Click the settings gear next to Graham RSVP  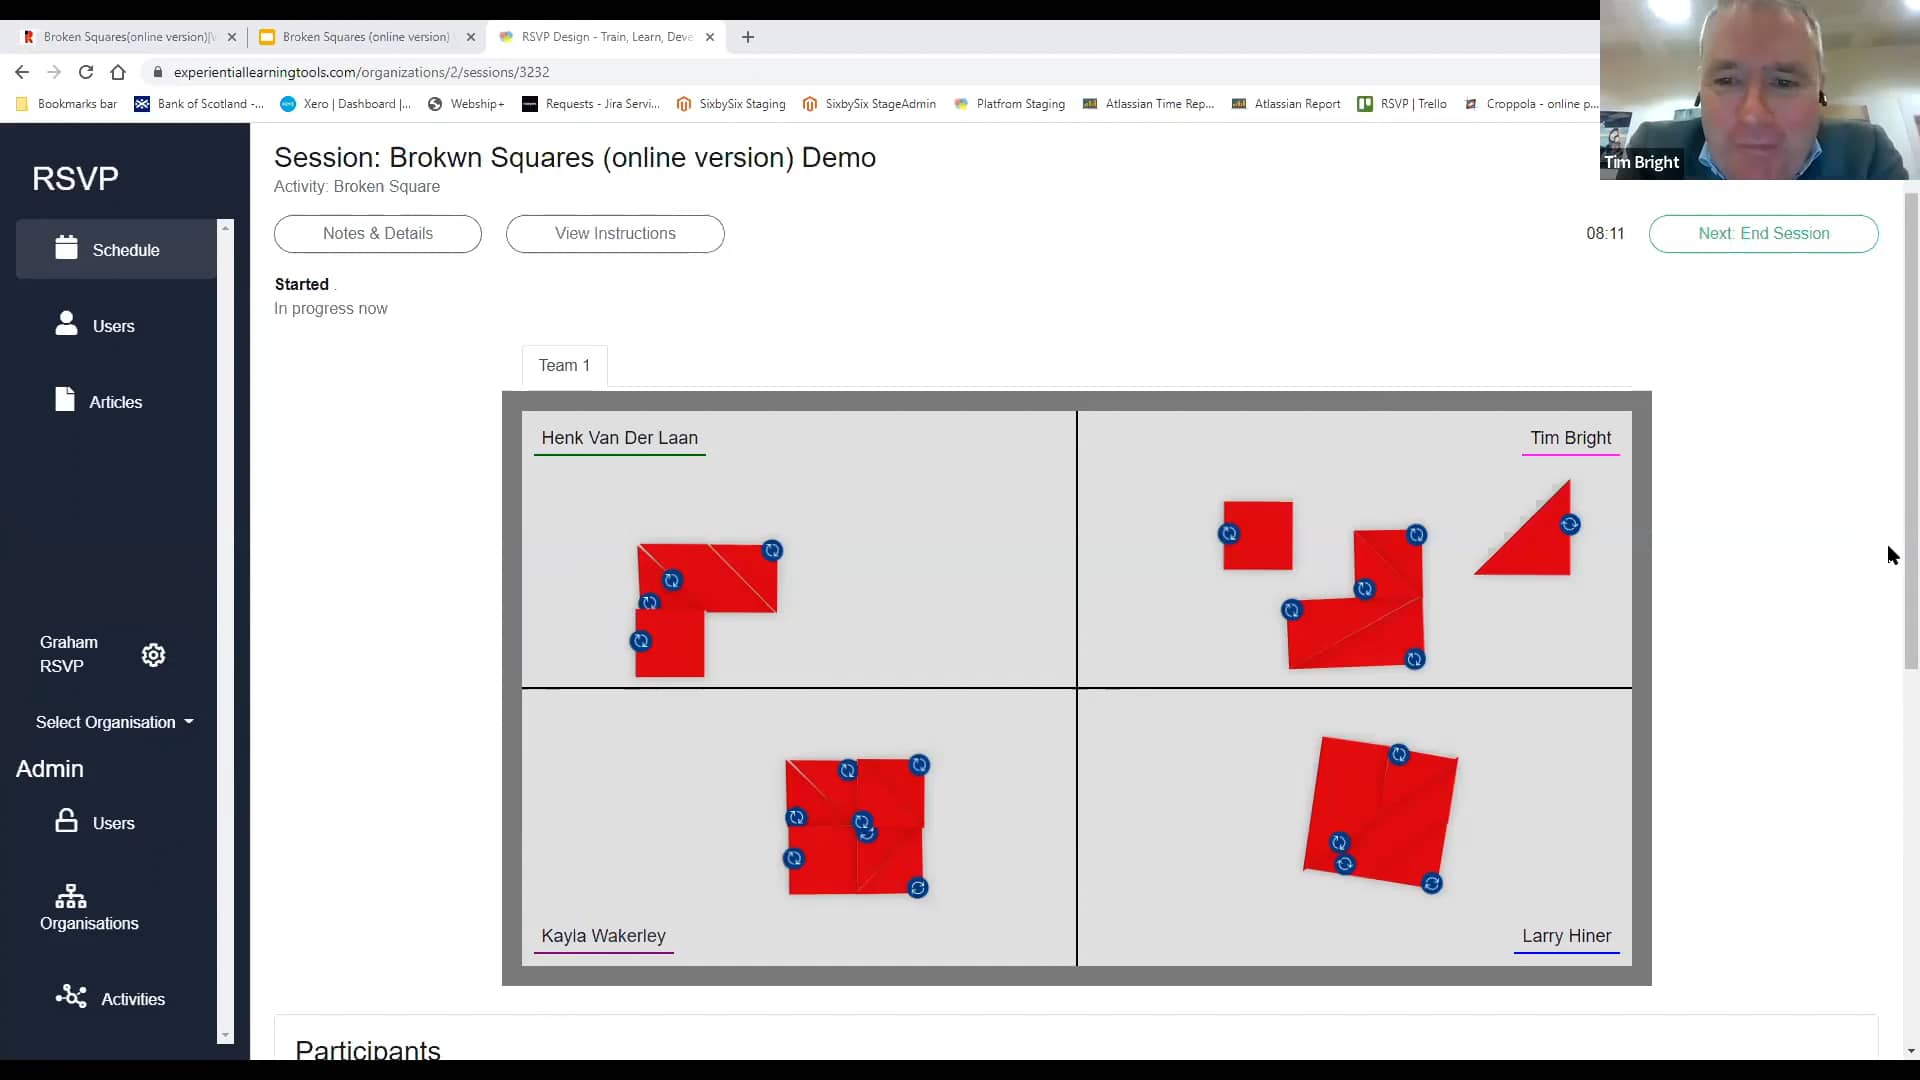[153, 655]
